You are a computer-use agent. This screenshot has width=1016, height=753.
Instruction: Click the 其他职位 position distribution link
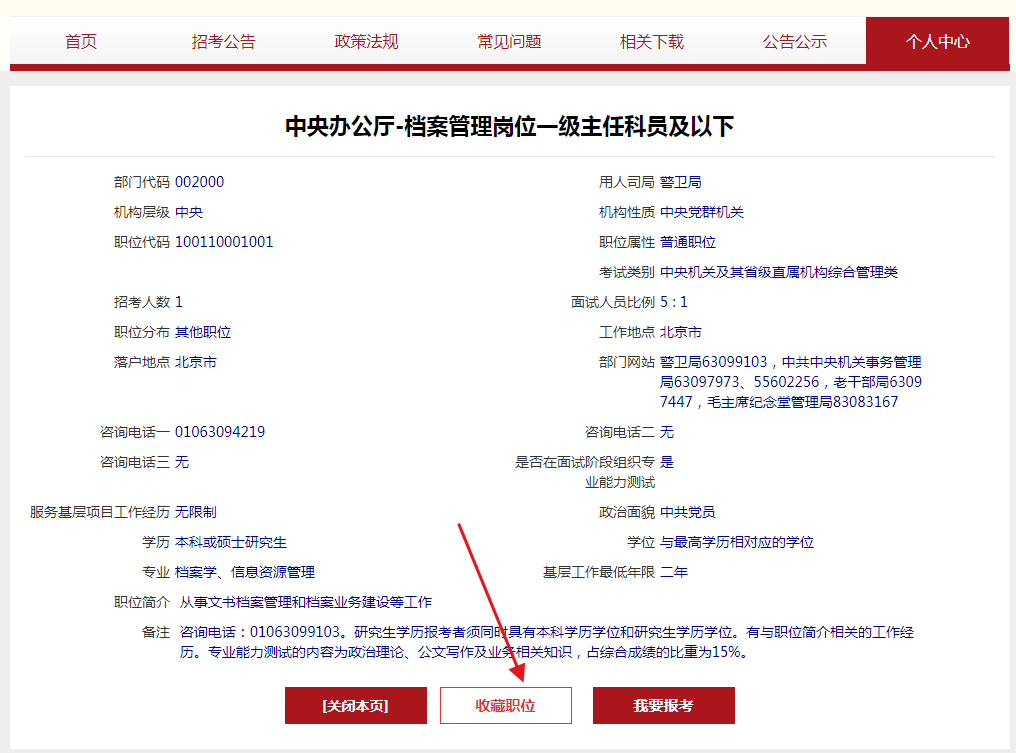(x=204, y=331)
